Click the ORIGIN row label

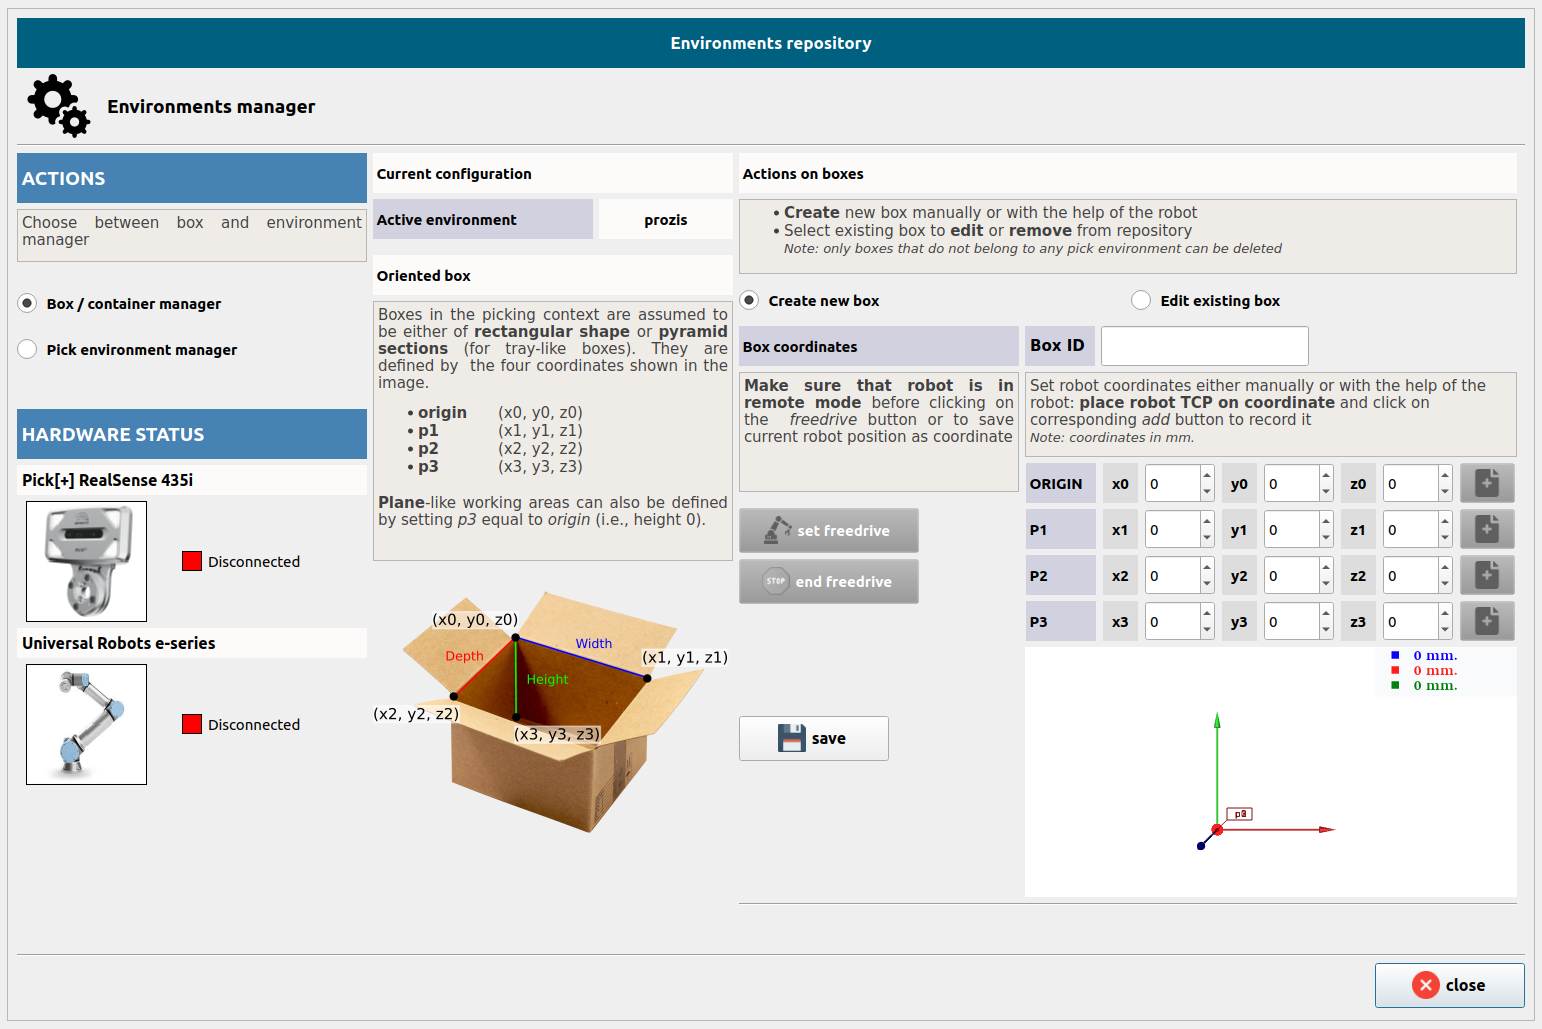[x=1060, y=483]
